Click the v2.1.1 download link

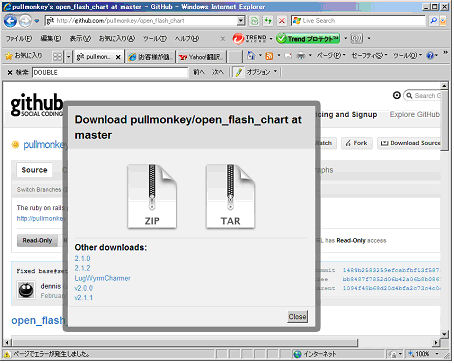point(84,297)
